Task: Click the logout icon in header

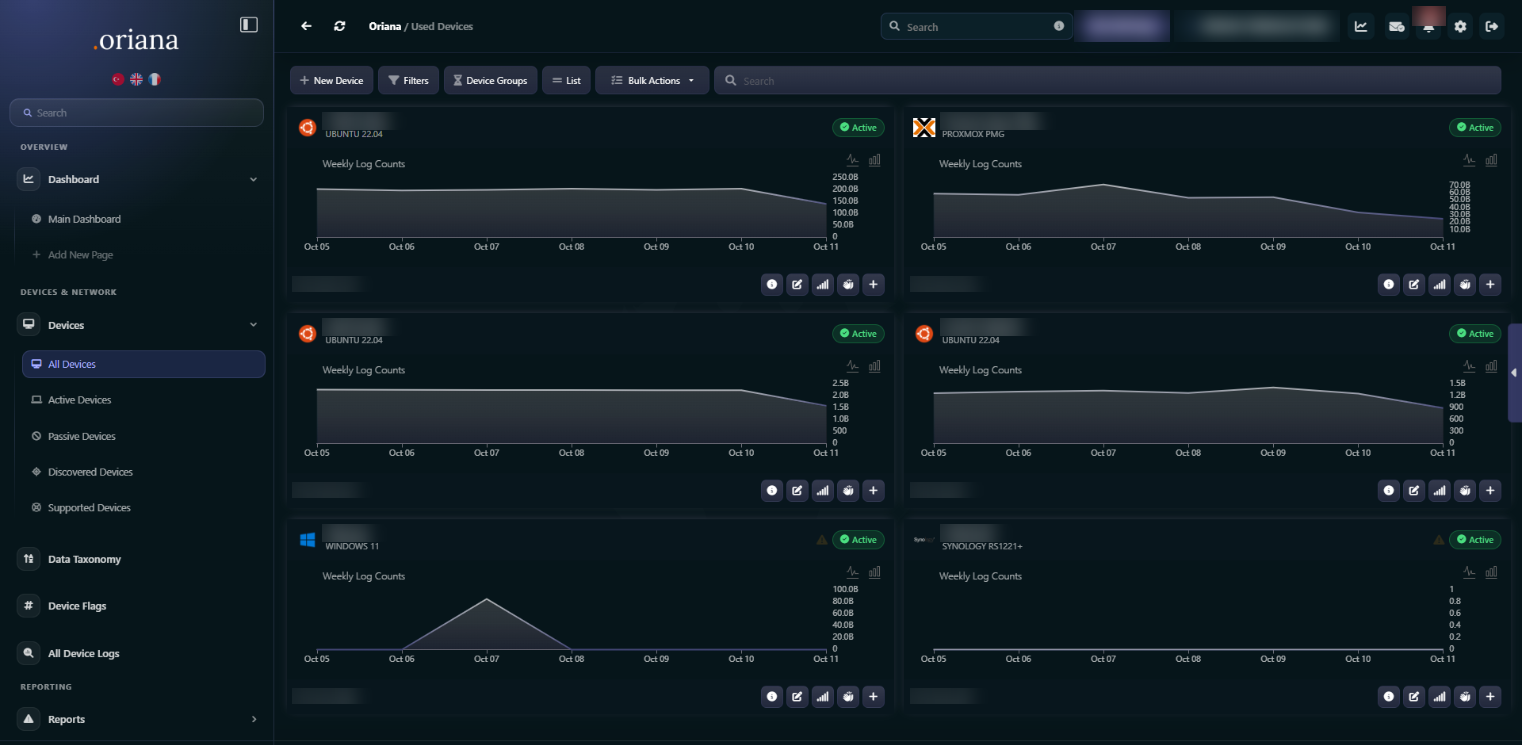Action: point(1492,27)
